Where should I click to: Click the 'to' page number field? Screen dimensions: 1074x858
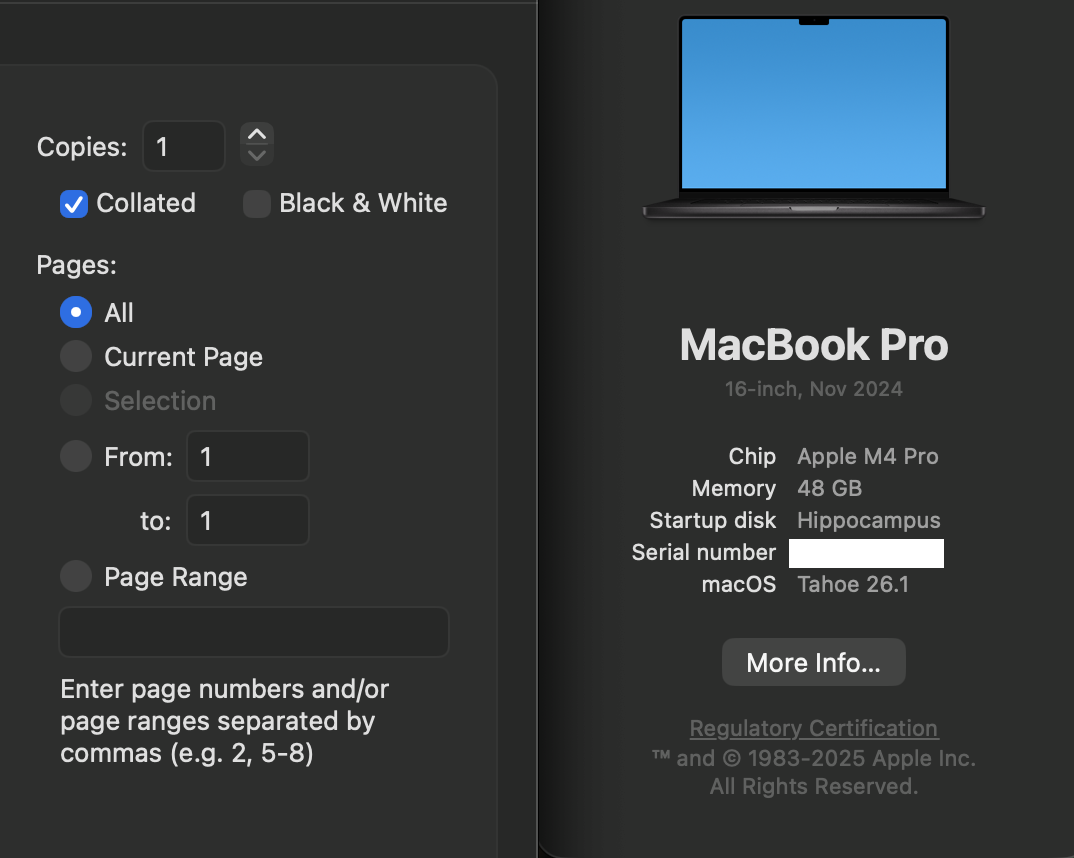tap(248, 520)
